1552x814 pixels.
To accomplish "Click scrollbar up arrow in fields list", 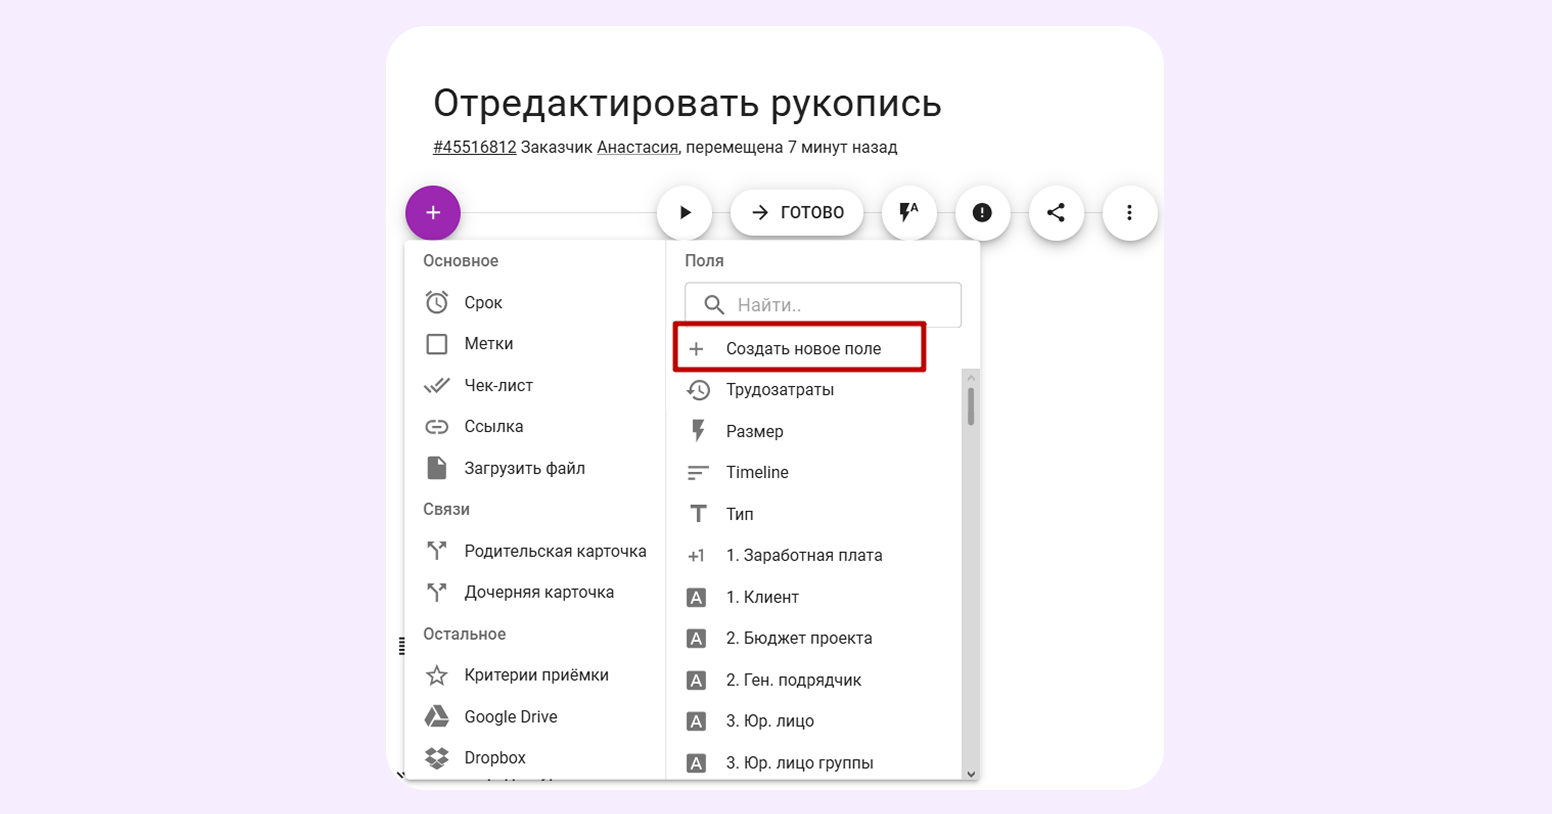I will [x=970, y=377].
